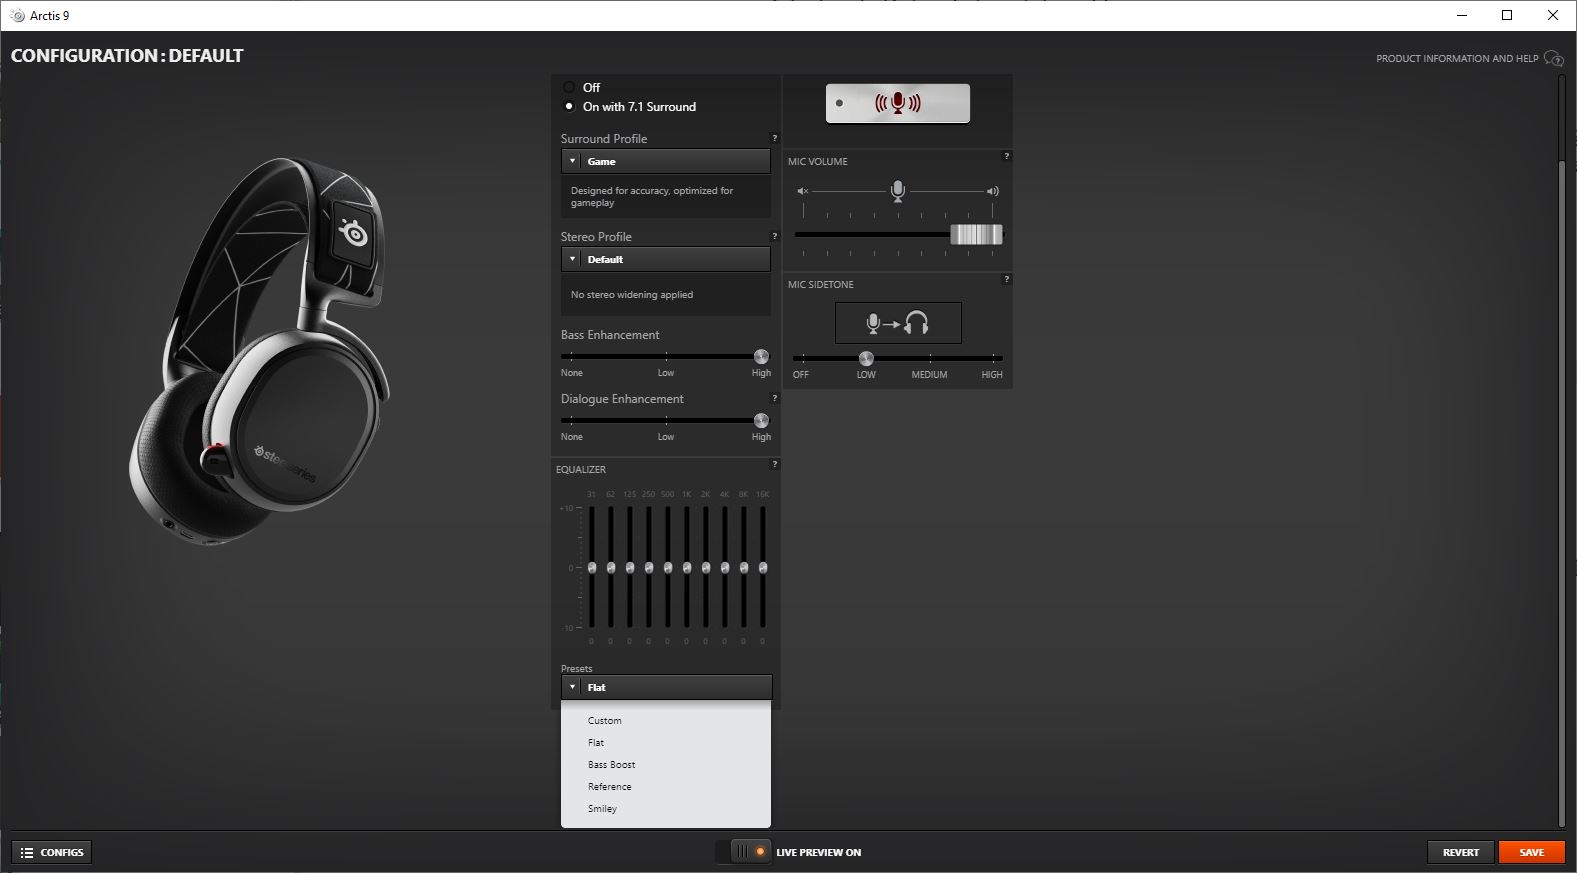
Task: Click the 2K equalizer band slider
Action: (706, 567)
